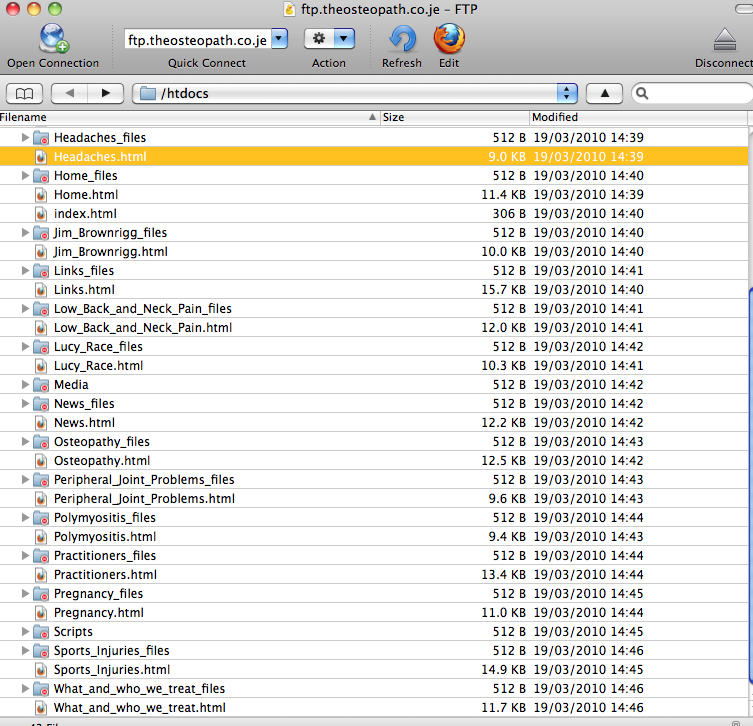Expand the Lucy_Race_files folder

click(x=25, y=346)
